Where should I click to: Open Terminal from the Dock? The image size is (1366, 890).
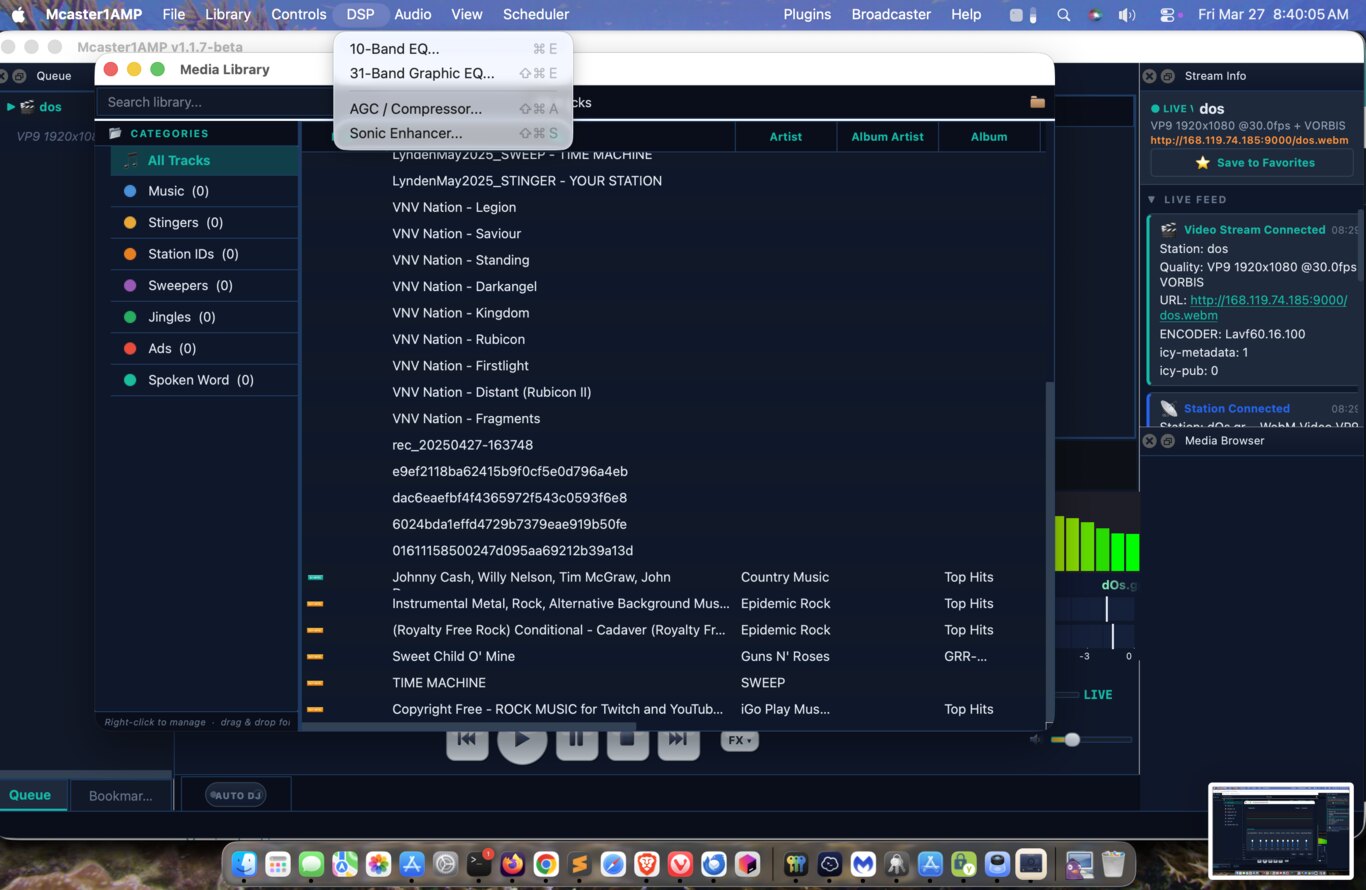coord(479,864)
